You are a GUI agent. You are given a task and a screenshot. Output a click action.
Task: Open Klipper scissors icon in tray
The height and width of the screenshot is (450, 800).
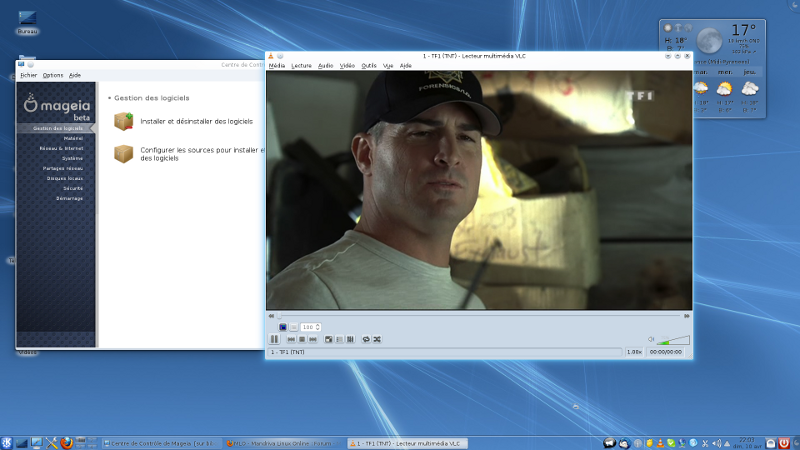tap(705, 443)
